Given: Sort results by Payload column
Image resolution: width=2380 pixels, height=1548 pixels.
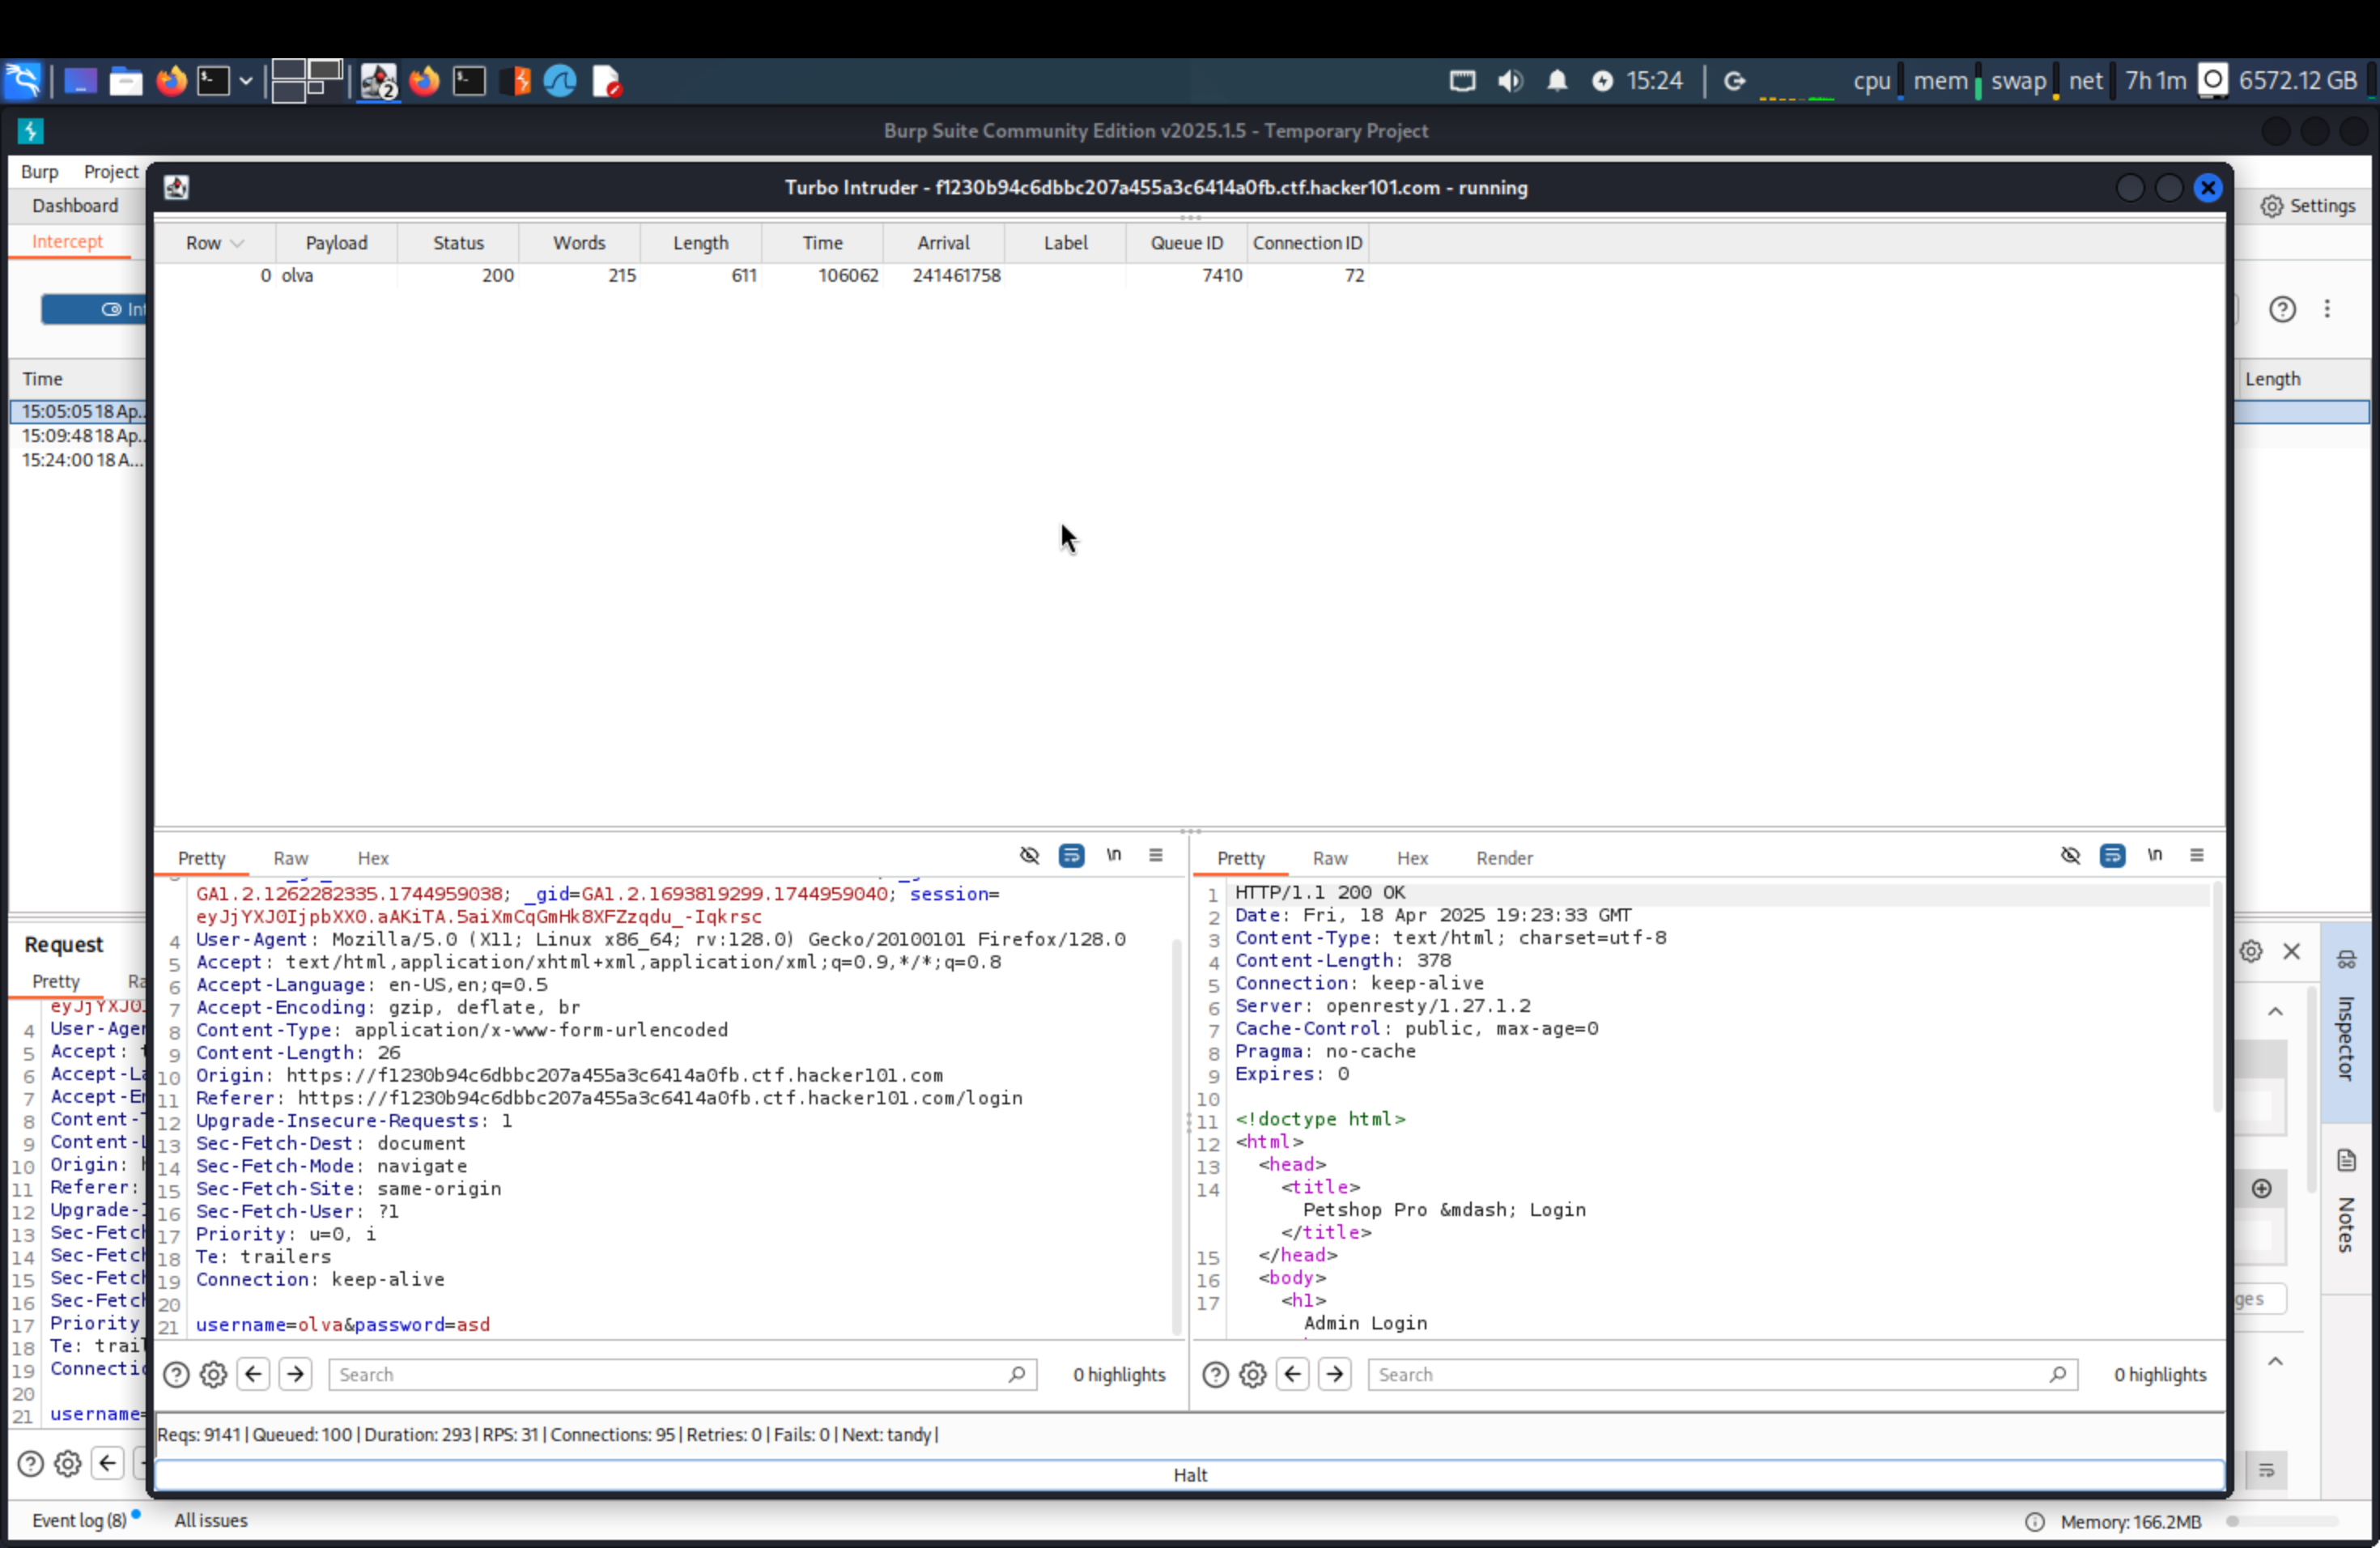Looking at the screenshot, I should pyautogui.click(x=336, y=243).
